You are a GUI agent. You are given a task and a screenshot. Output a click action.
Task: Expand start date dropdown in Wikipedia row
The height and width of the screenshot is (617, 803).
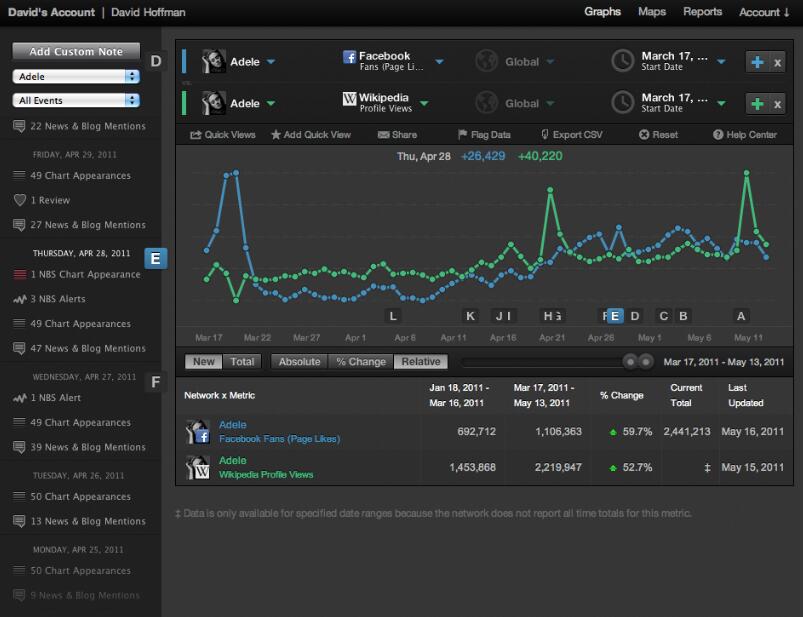click(x=721, y=103)
